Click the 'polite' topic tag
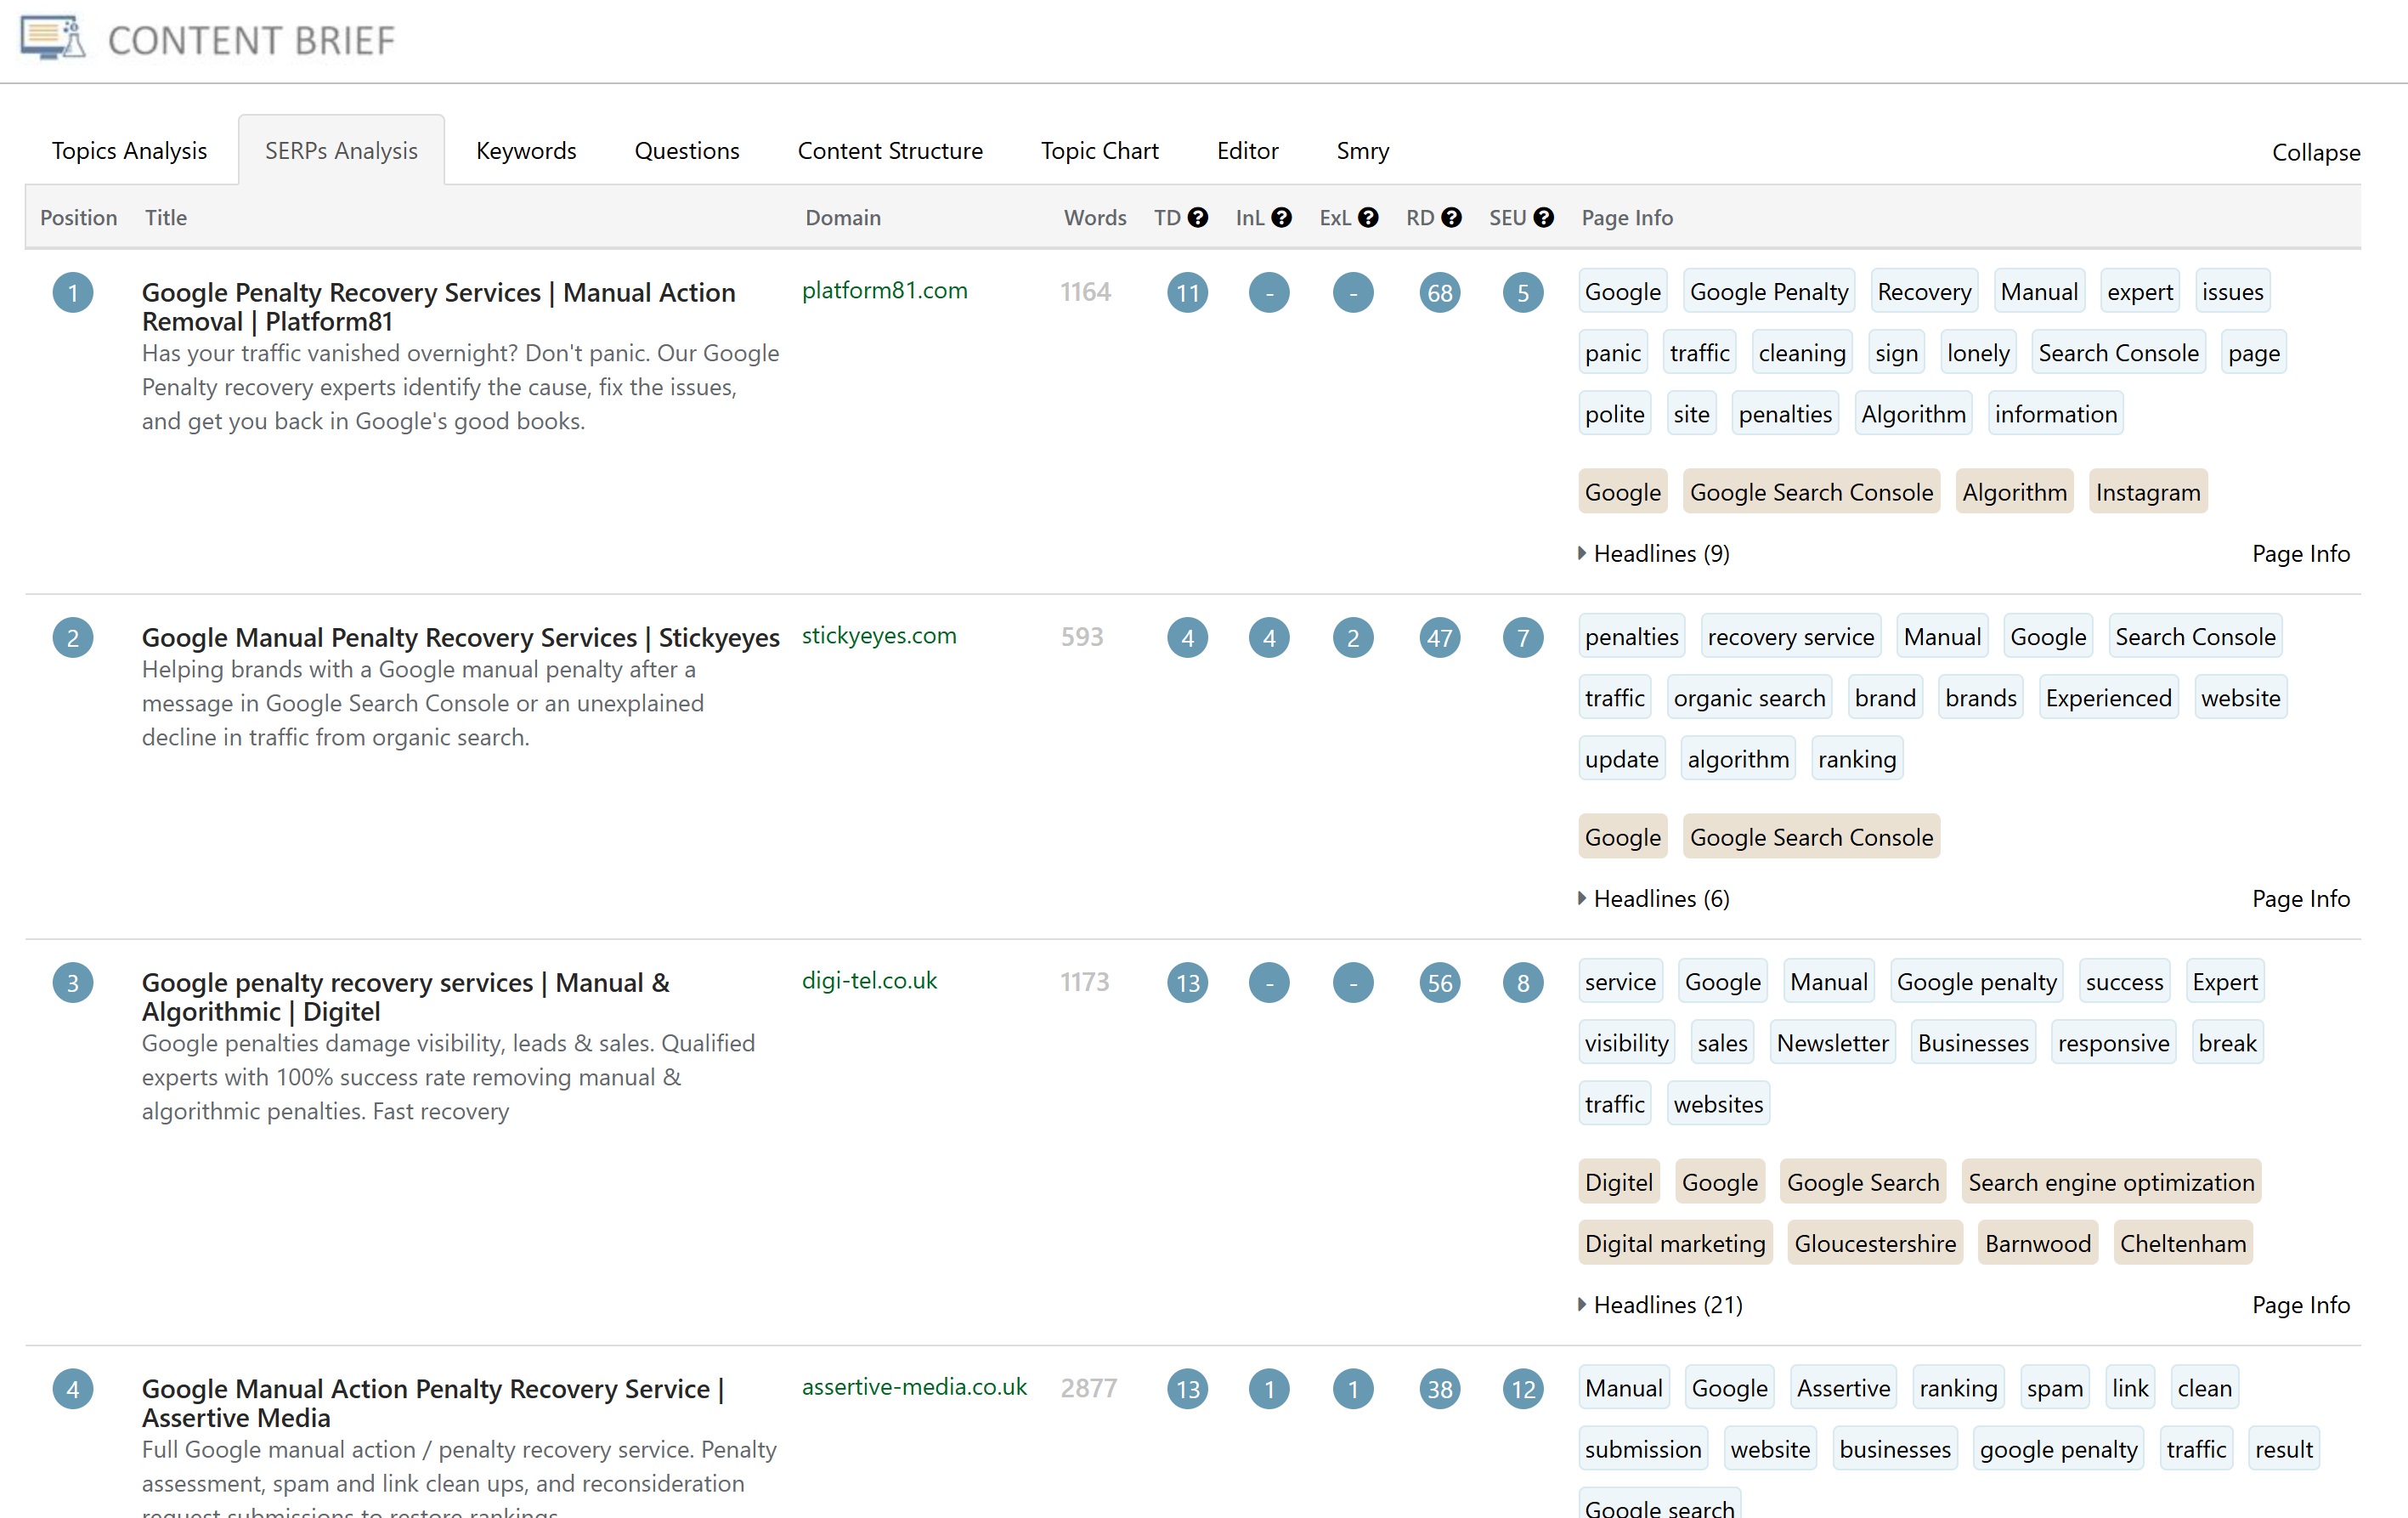Image resolution: width=2408 pixels, height=1518 pixels. coord(1614,414)
